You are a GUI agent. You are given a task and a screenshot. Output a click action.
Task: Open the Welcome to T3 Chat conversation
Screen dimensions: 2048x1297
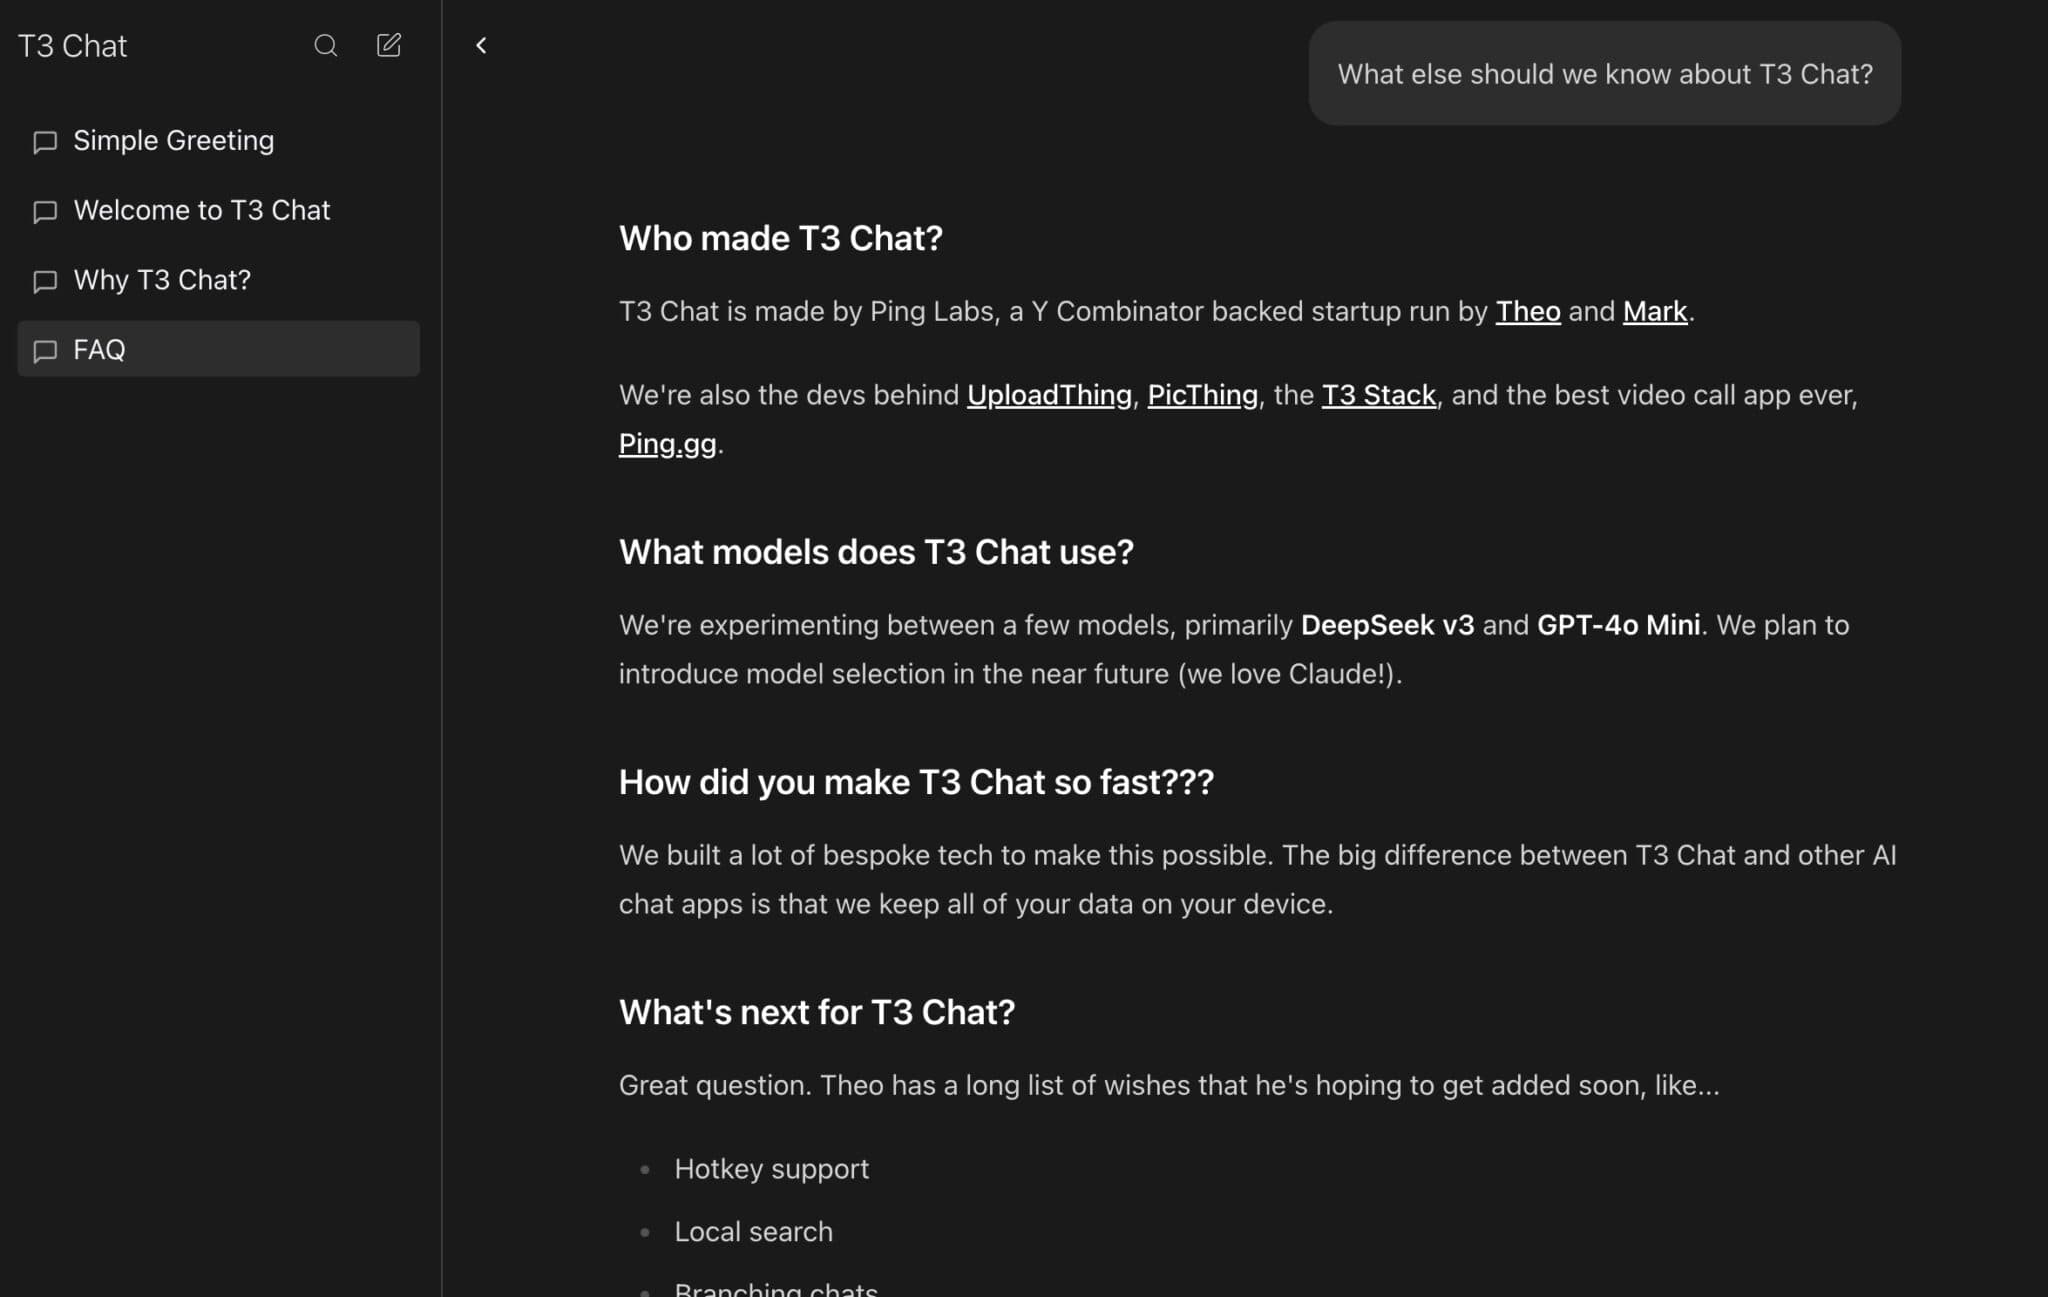click(x=202, y=210)
